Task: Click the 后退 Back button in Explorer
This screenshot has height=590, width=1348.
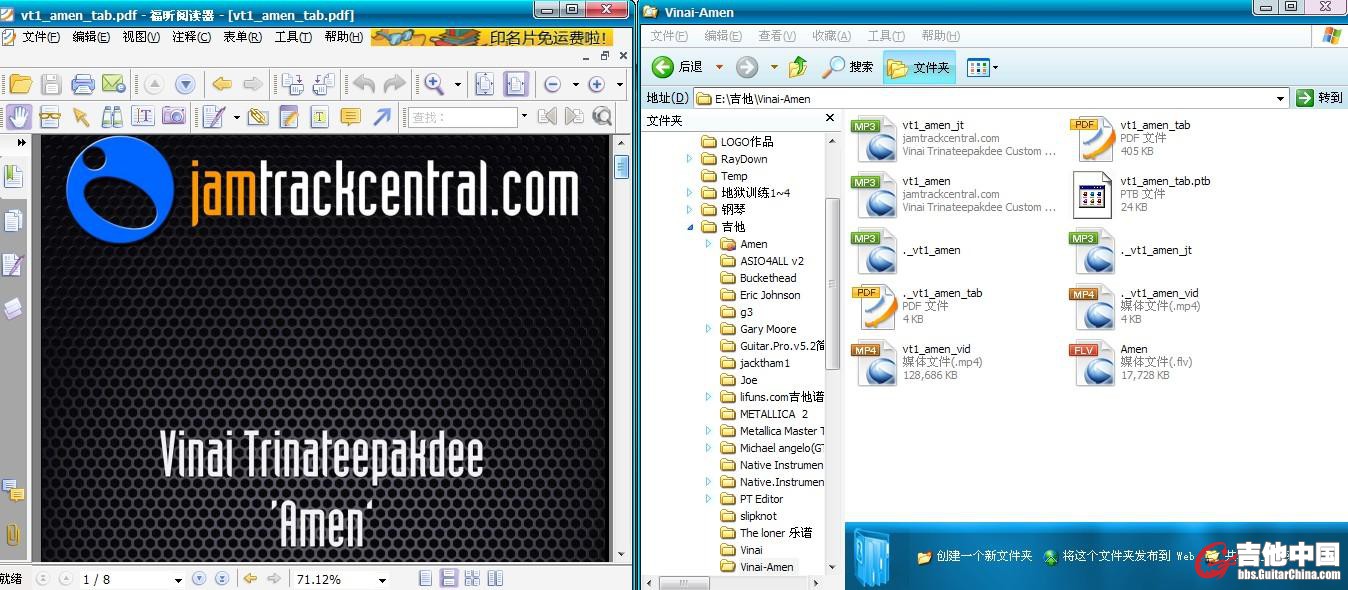Action: pos(678,67)
